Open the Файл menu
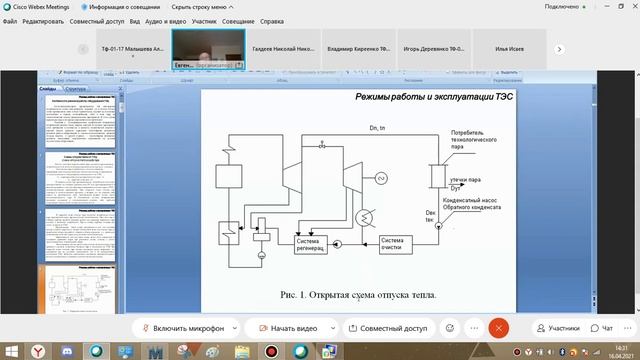The image size is (640, 360). coord(10,21)
